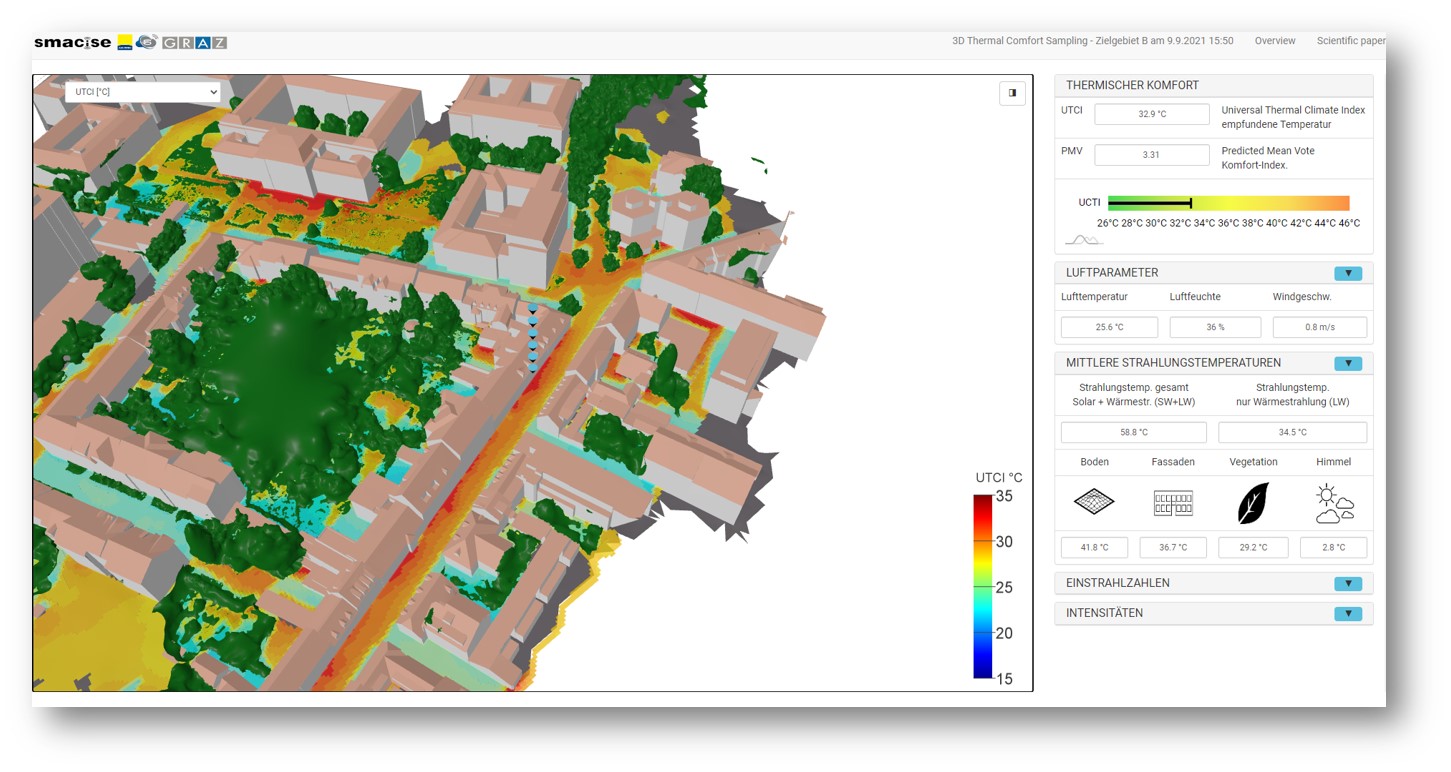This screenshot has width=1451, height=772.
Task: Click the 3D Thermal Comfort Sampling title
Action: [1092, 41]
